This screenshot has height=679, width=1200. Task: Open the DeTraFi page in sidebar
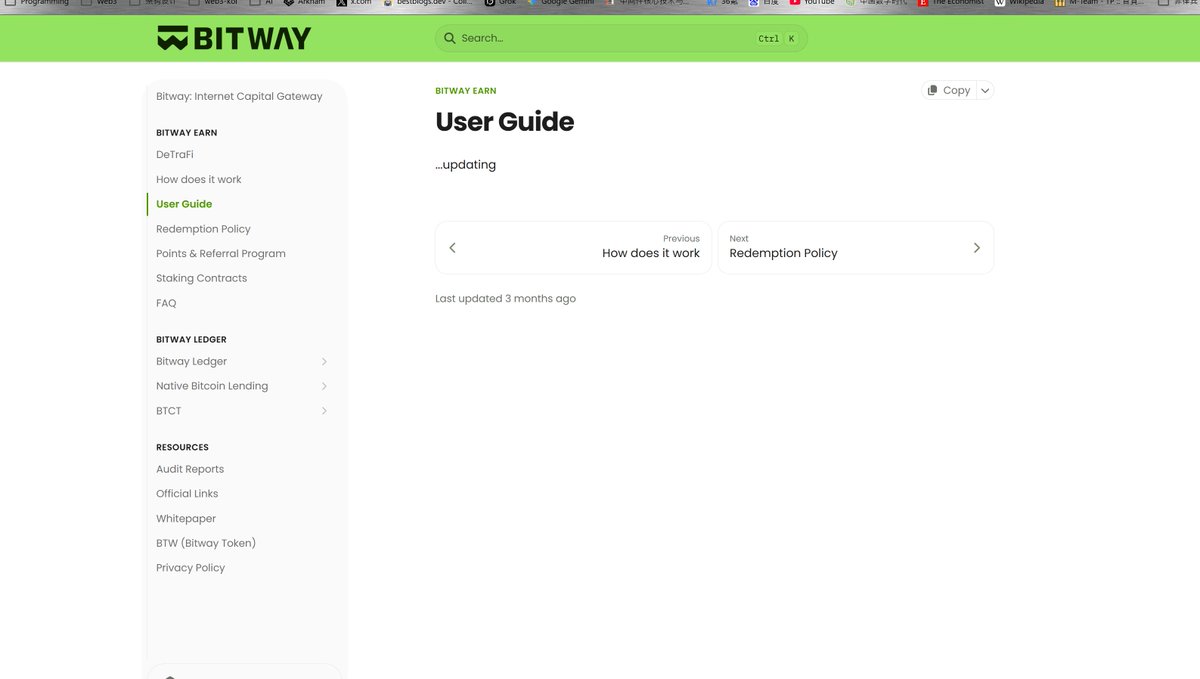click(175, 155)
